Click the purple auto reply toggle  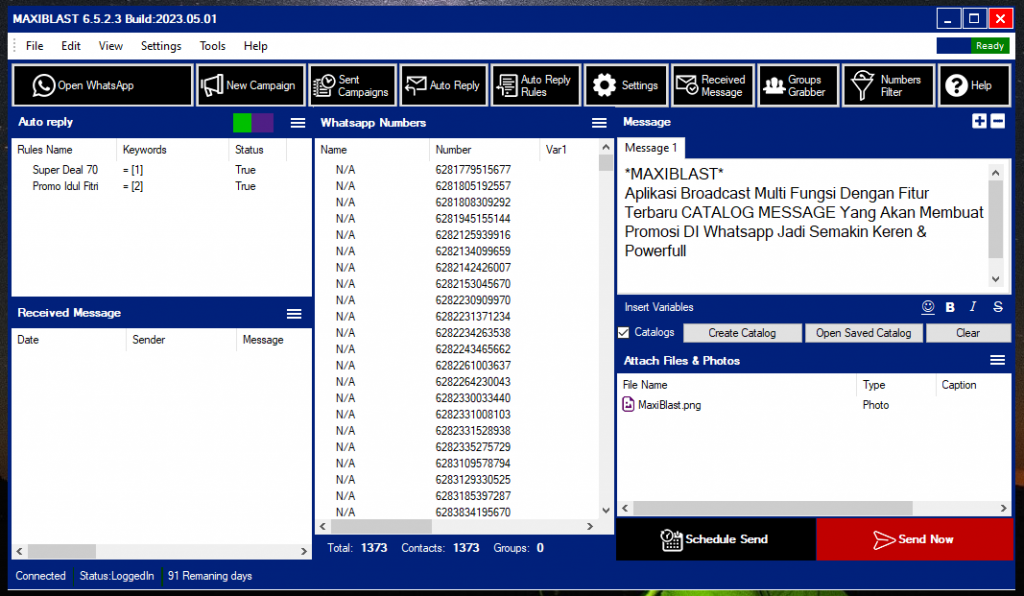click(263, 123)
